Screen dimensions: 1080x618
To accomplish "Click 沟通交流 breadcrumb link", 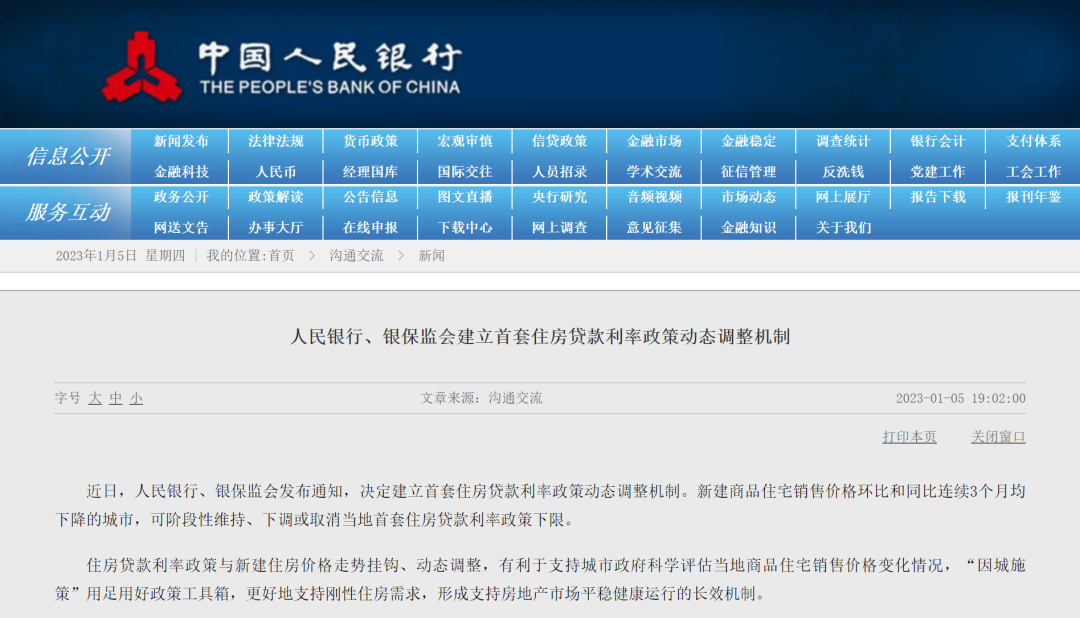I will tap(356, 256).
